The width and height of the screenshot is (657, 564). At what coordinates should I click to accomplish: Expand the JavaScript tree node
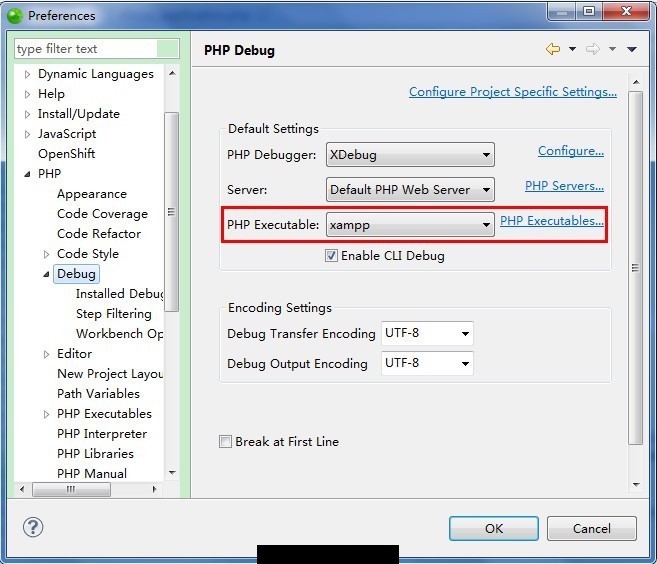pos(27,134)
